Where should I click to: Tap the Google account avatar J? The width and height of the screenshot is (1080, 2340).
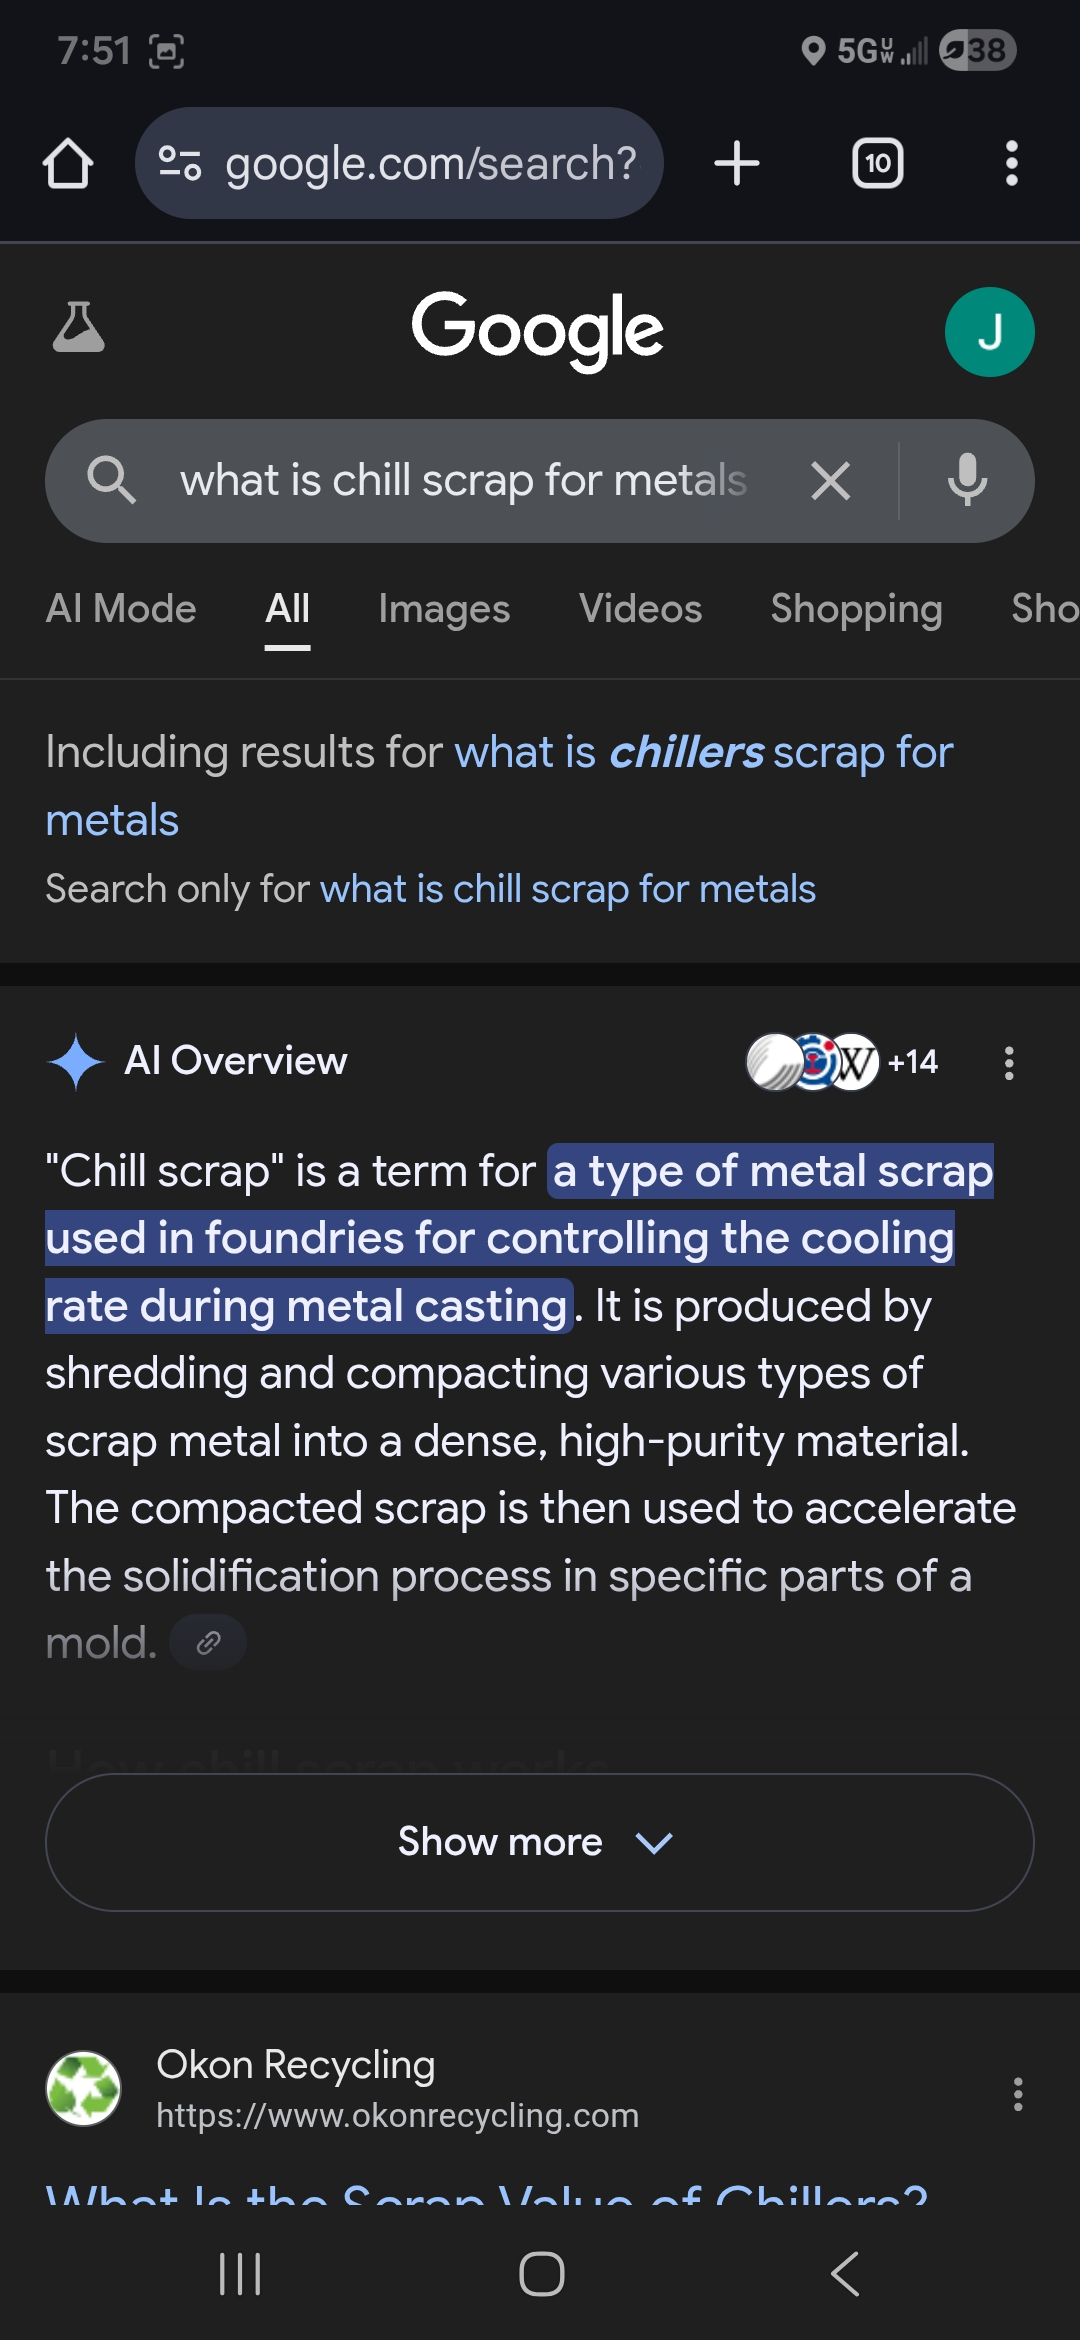tap(989, 332)
